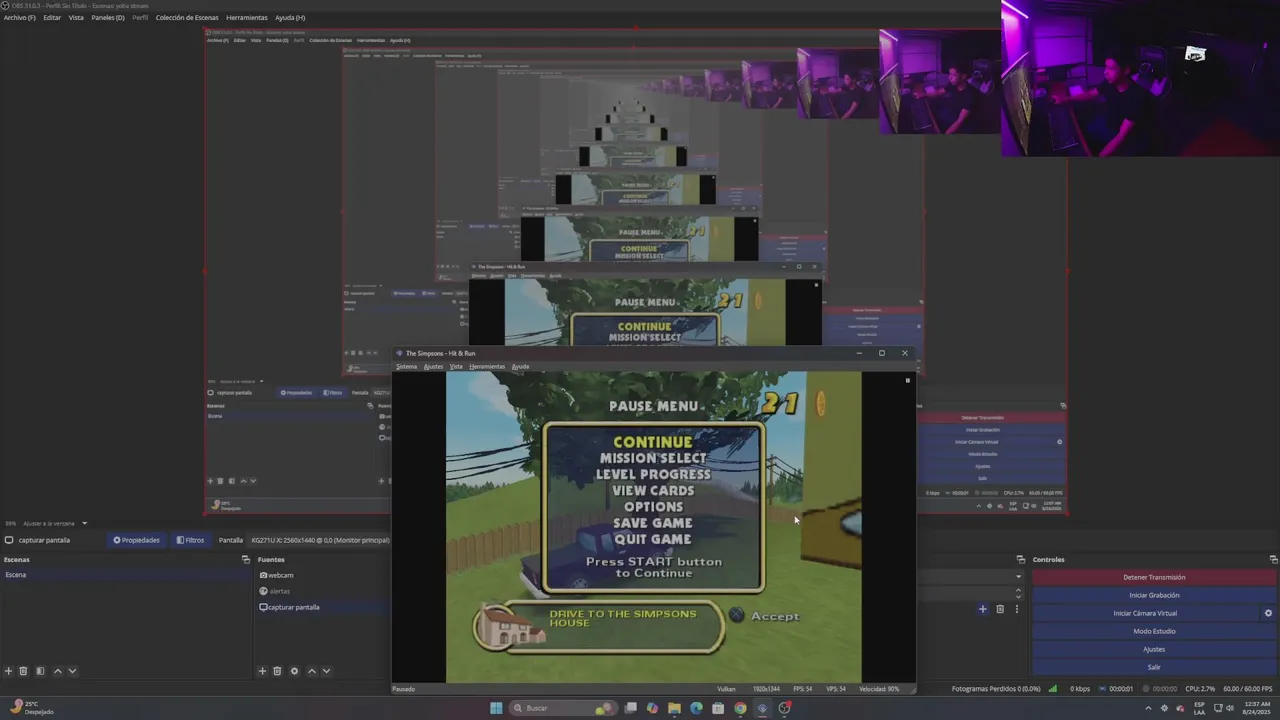1280x720 pixels.
Task: Open the three-dots options menu
Action: point(1017,609)
